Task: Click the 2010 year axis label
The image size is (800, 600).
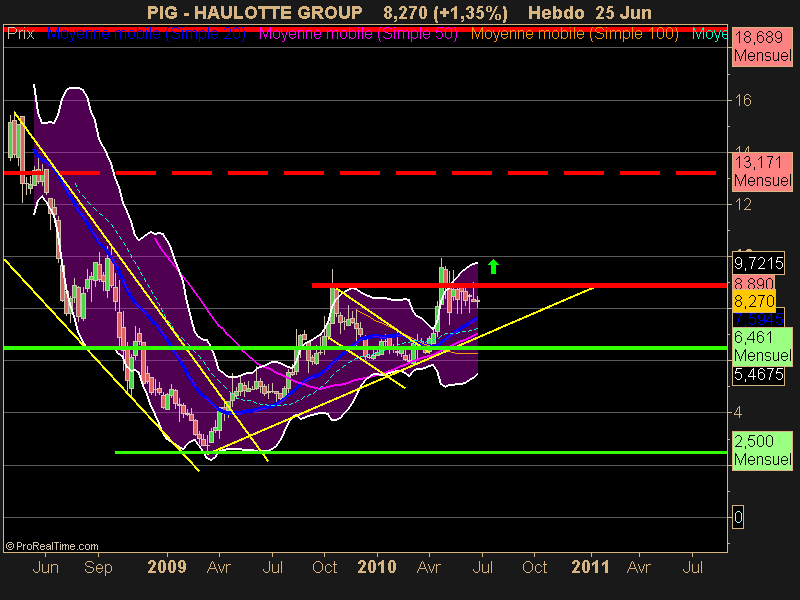Action: click(x=377, y=567)
